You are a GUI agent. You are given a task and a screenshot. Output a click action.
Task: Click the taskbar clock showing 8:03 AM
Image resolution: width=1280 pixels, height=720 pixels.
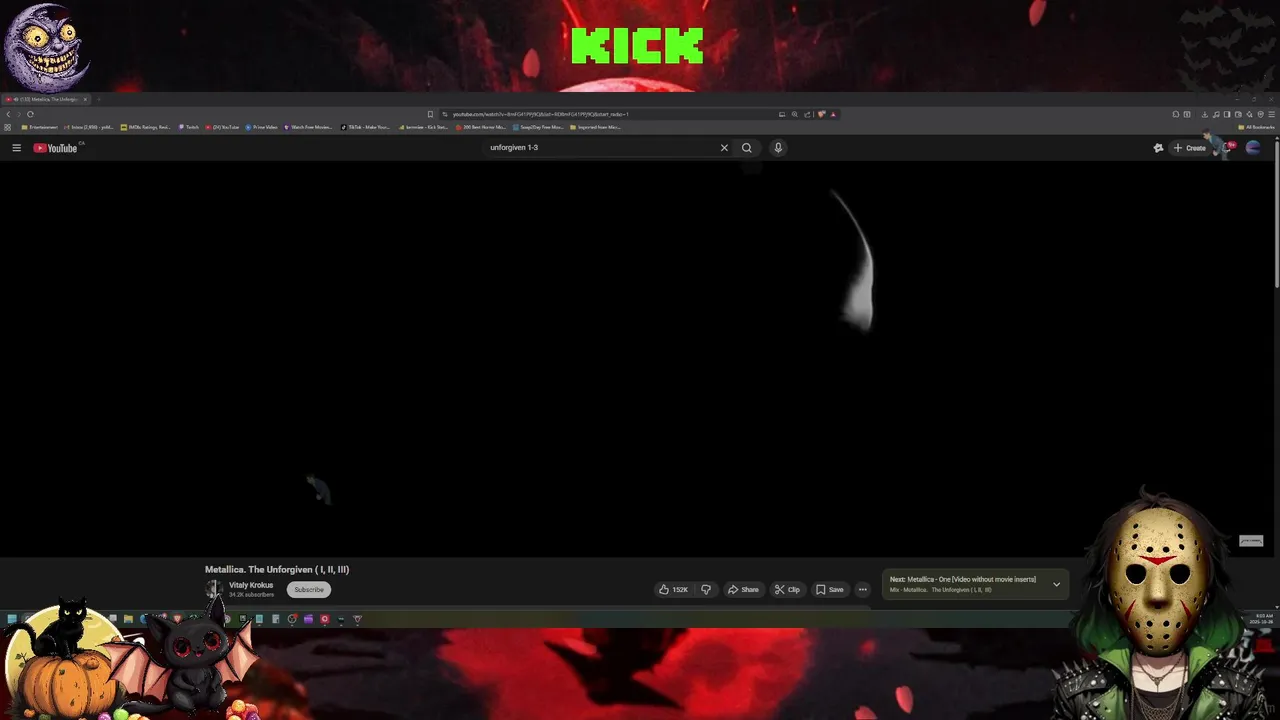(x=1263, y=619)
